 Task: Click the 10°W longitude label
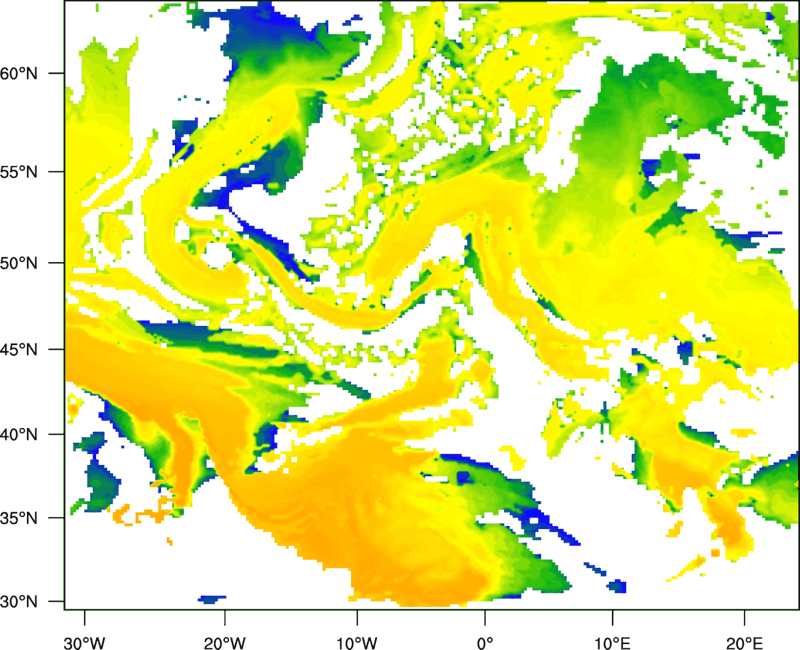pyautogui.click(x=356, y=643)
